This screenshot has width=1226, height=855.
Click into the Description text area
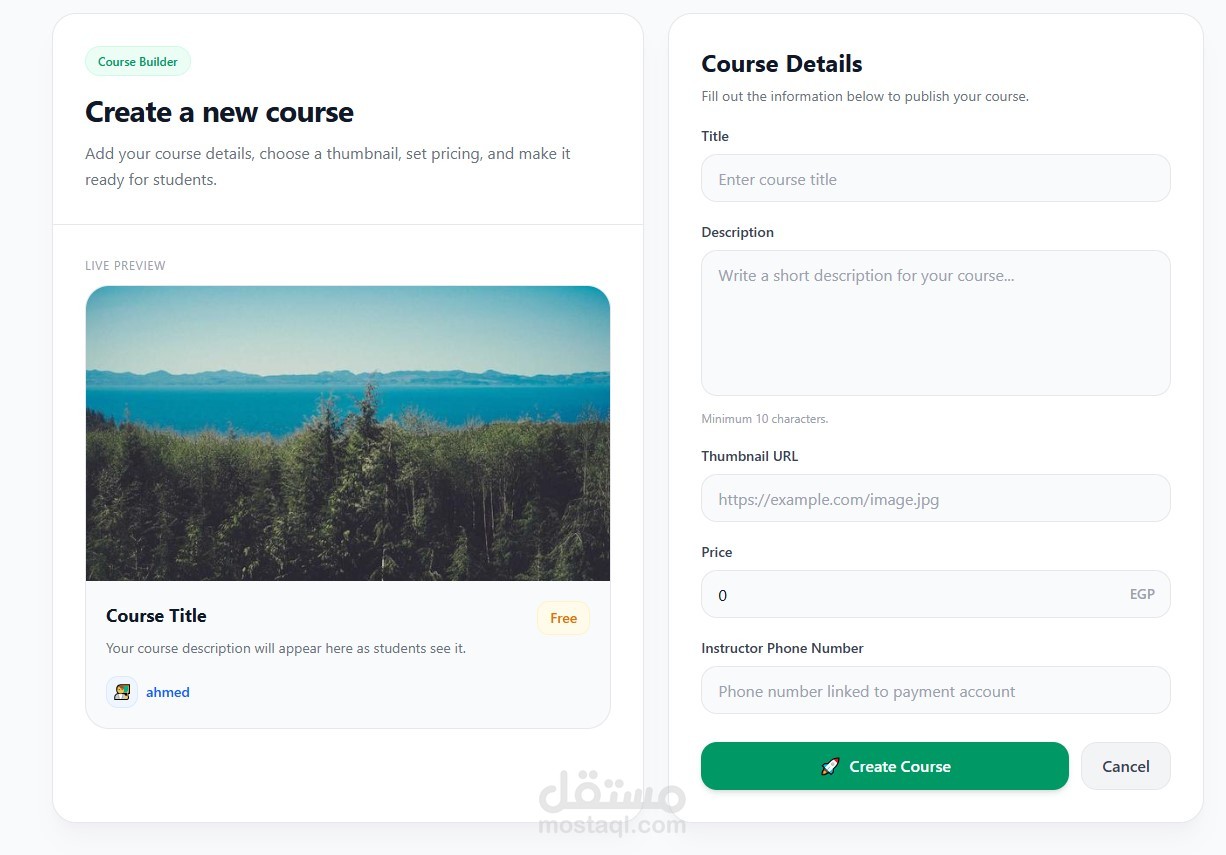coord(936,323)
